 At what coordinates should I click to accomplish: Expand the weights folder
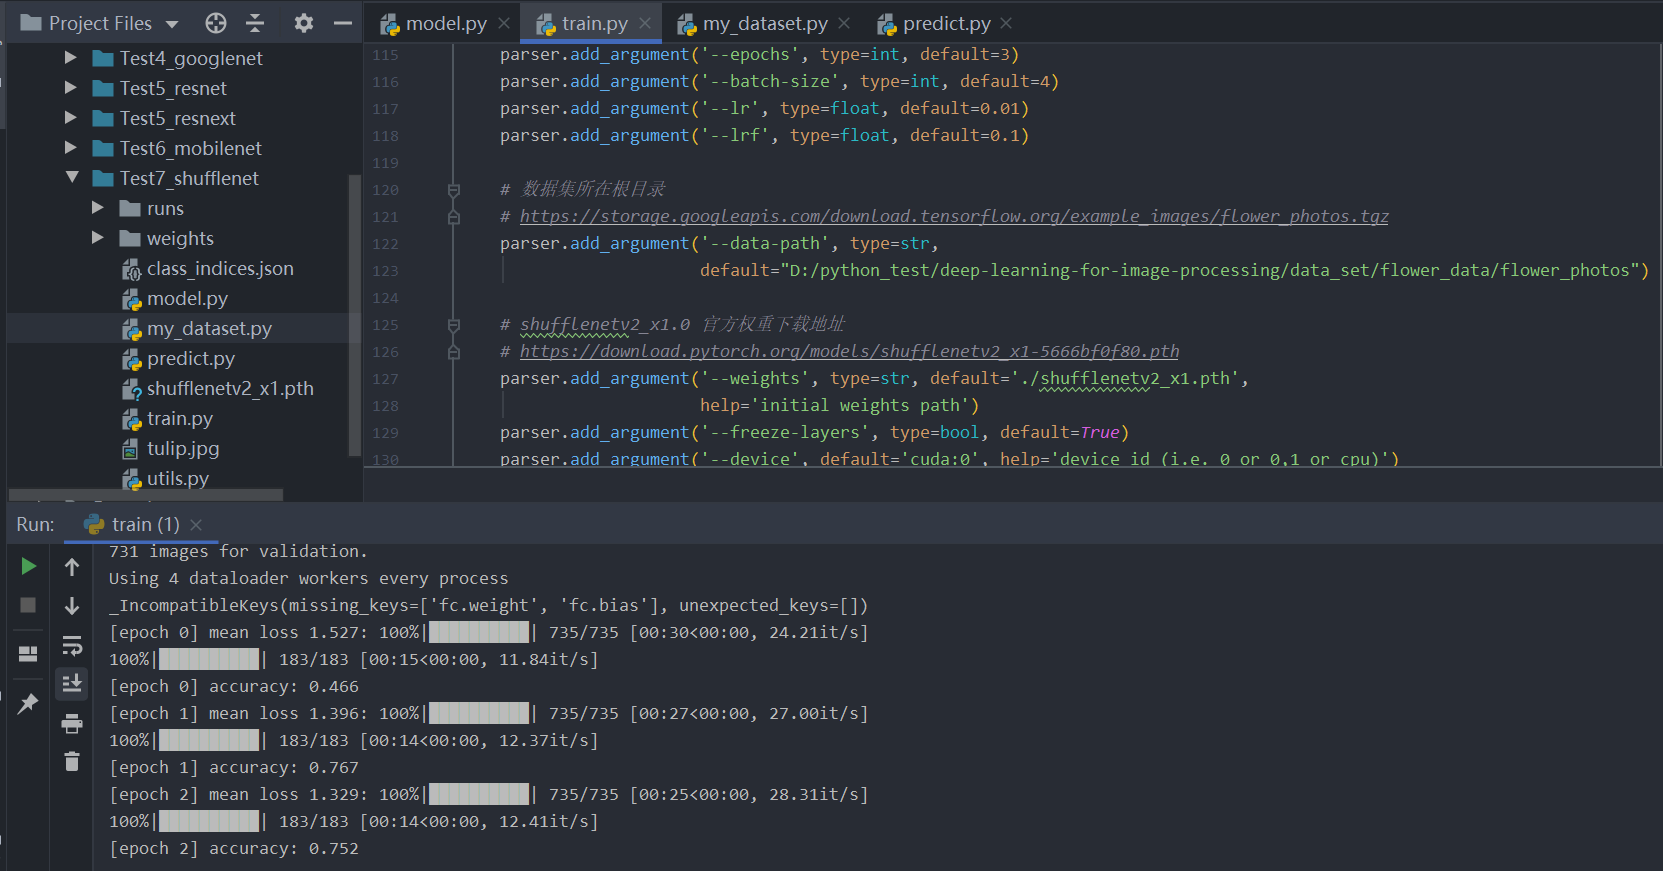point(98,238)
